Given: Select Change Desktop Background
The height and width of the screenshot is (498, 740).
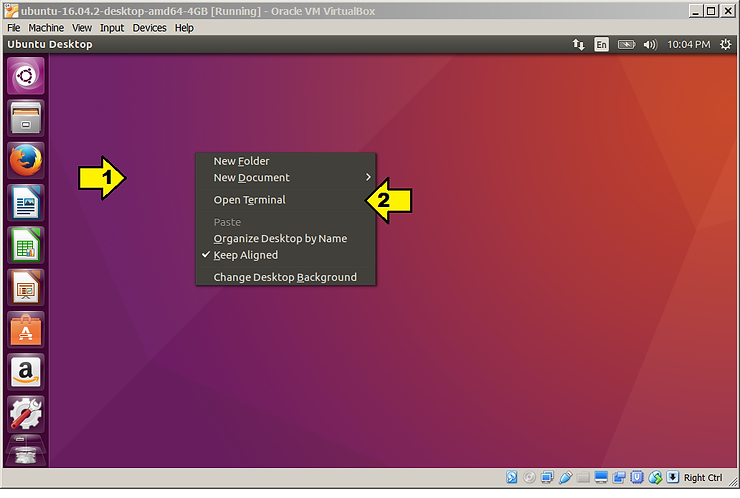Looking at the screenshot, I should click(286, 278).
